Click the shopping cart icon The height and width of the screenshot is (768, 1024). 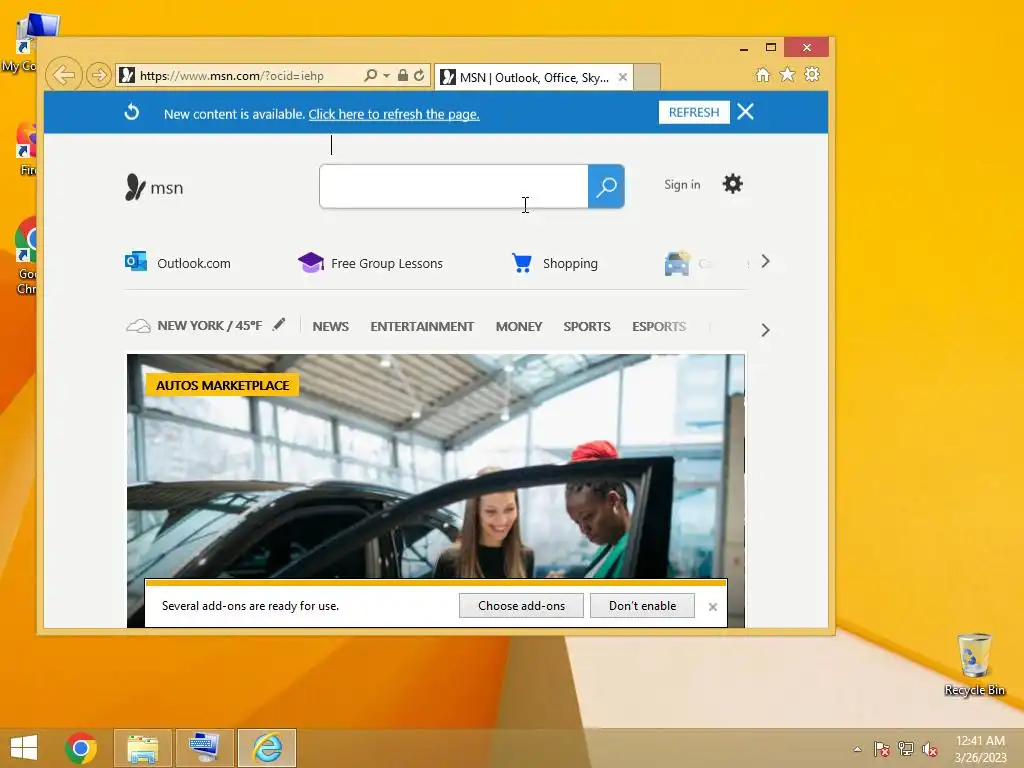522,263
